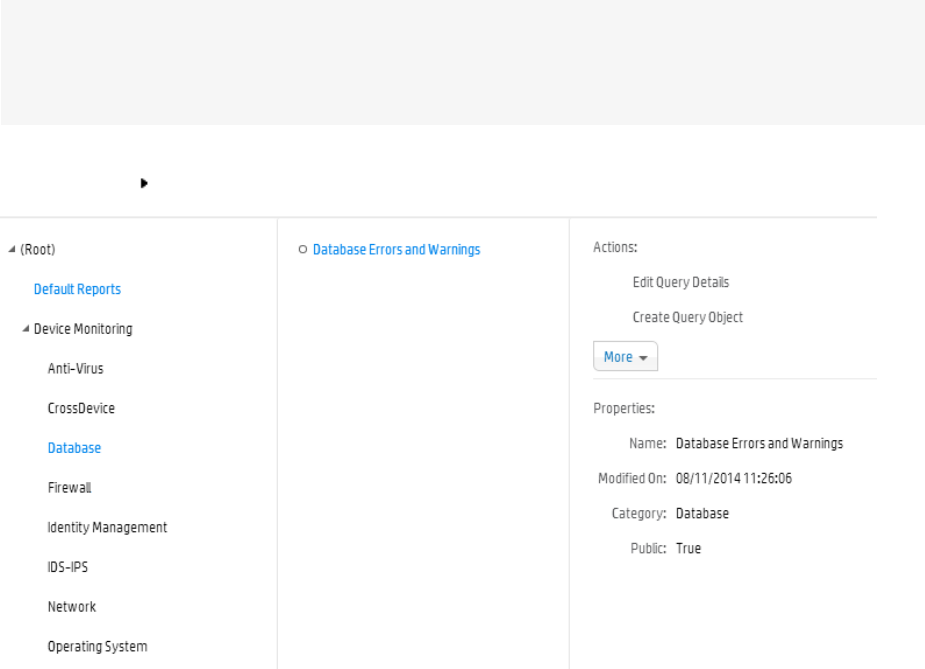925x669 pixels.
Task: Select the Anti-Virus category
Action: pyautogui.click(x=75, y=369)
